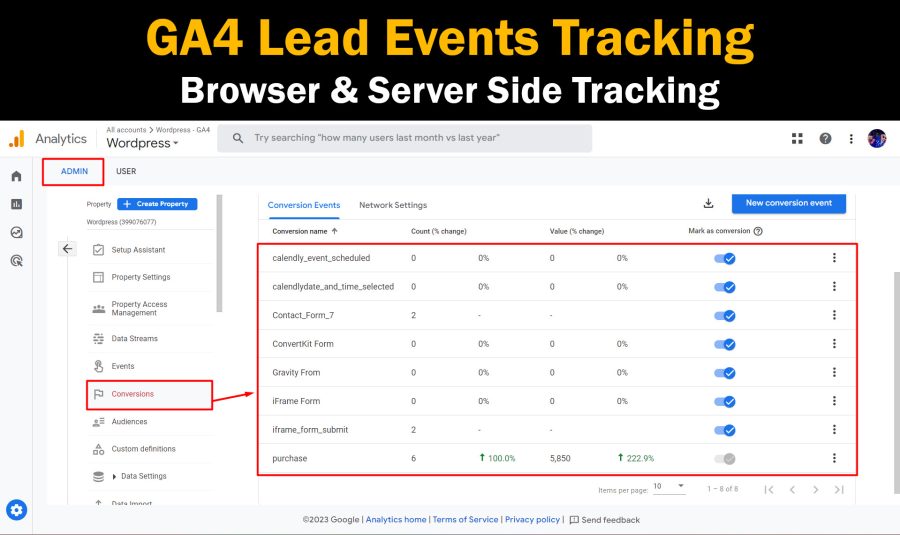This screenshot has width=900, height=535.
Task: Open the Wordpress property selector dropdown
Action: click(142, 143)
